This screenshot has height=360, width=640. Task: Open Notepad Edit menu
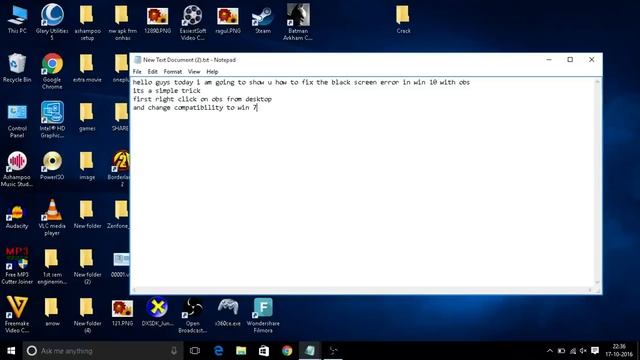click(153, 71)
